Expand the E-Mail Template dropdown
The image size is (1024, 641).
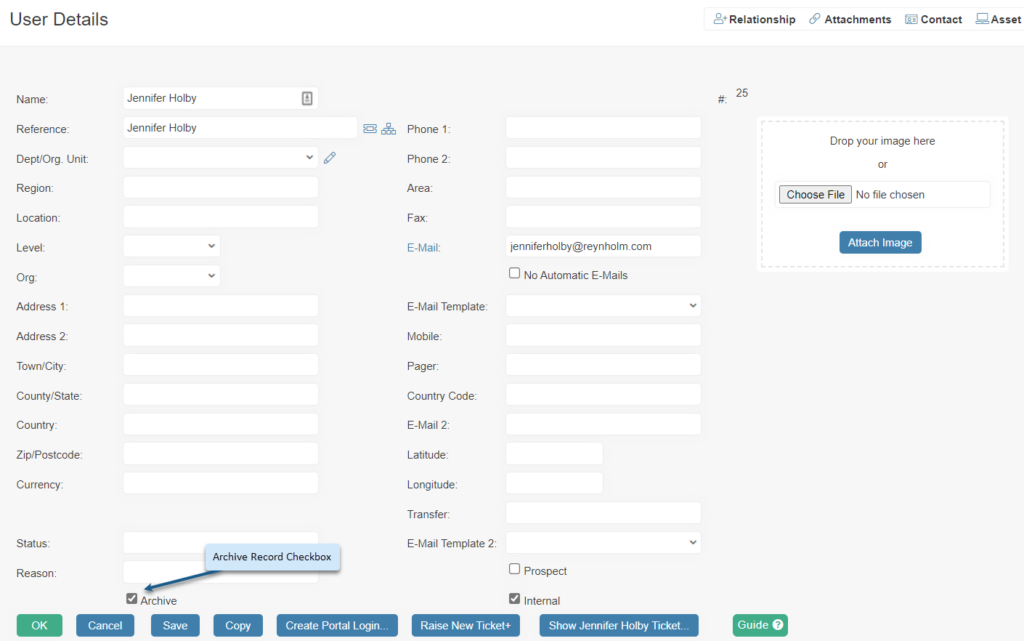click(x=603, y=305)
